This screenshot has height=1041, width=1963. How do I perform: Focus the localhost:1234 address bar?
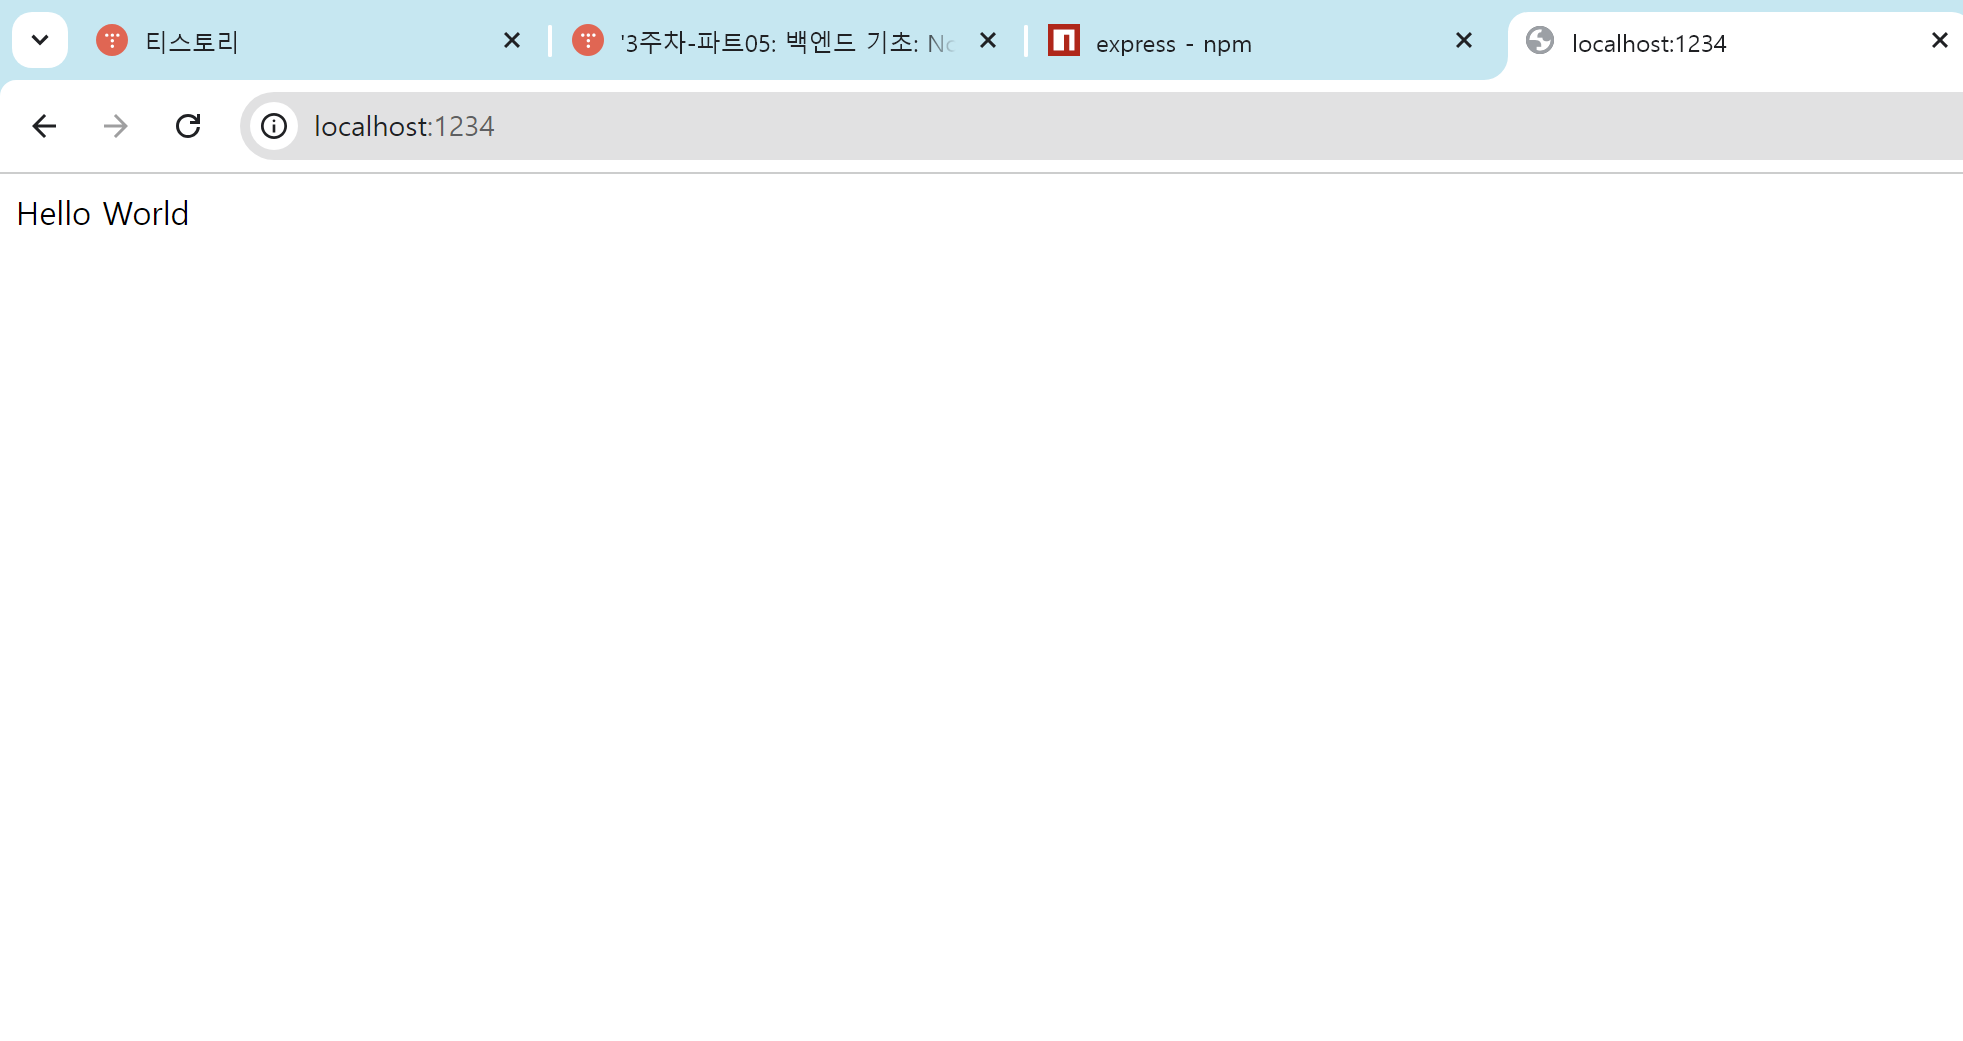pos(1100,126)
